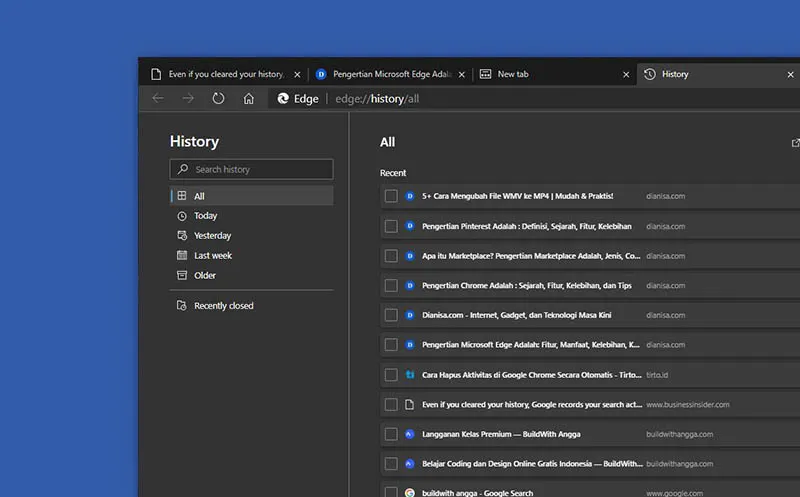
Task: Open the Today history filter
Action: [x=205, y=216]
